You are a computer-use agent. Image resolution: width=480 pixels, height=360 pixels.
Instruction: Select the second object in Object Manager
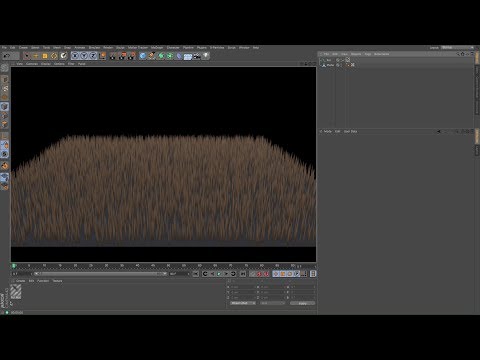point(330,65)
